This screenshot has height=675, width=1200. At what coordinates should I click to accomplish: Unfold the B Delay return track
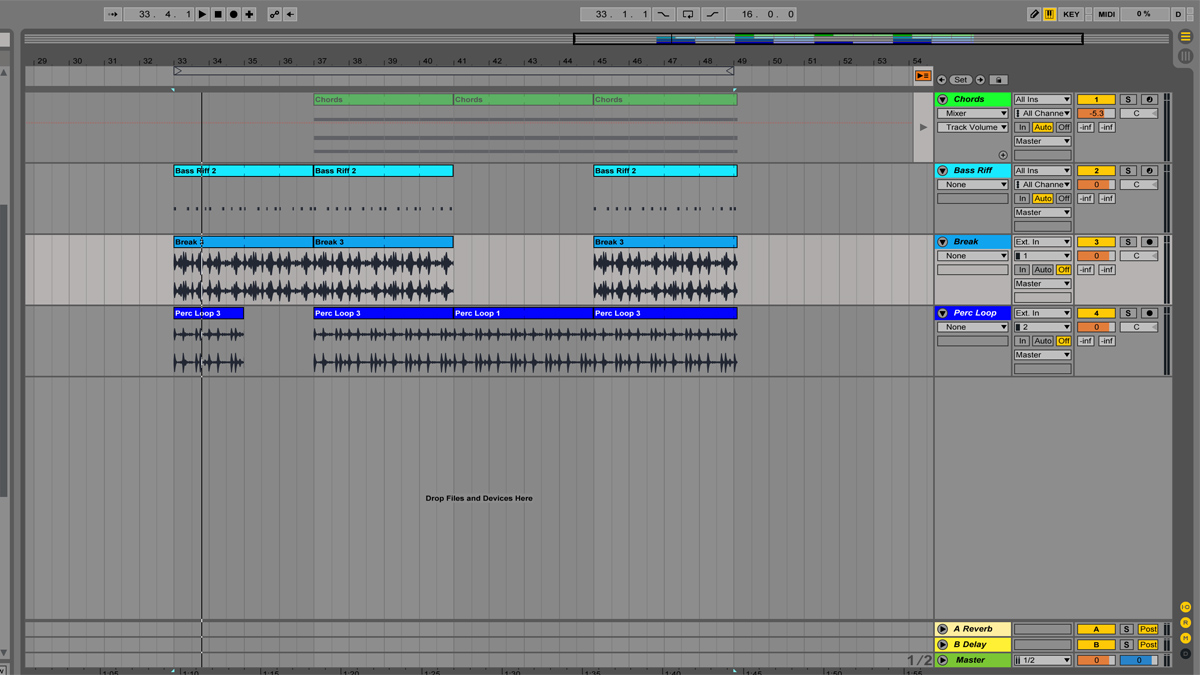tap(942, 645)
